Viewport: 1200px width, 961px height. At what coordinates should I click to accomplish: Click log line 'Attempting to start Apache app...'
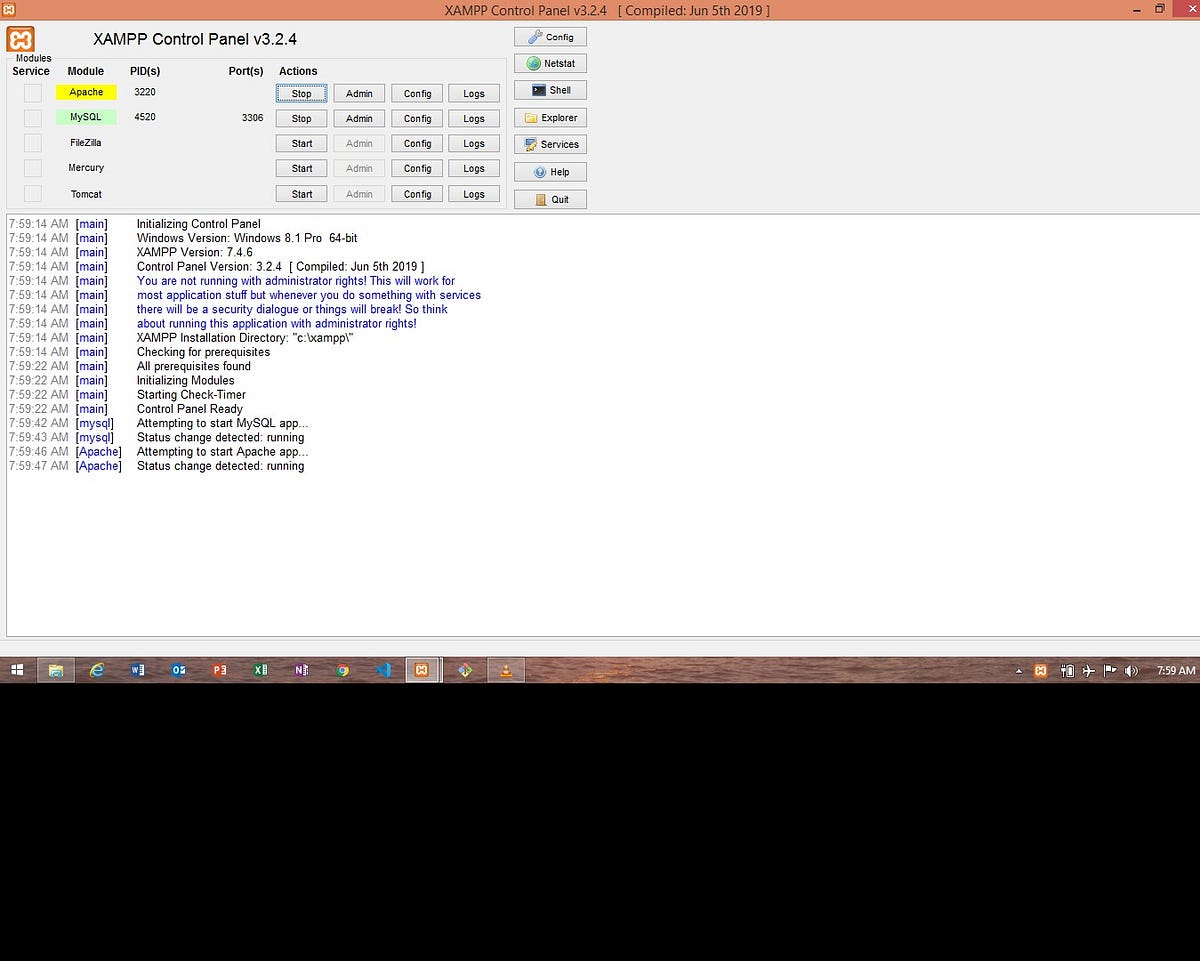click(222, 452)
